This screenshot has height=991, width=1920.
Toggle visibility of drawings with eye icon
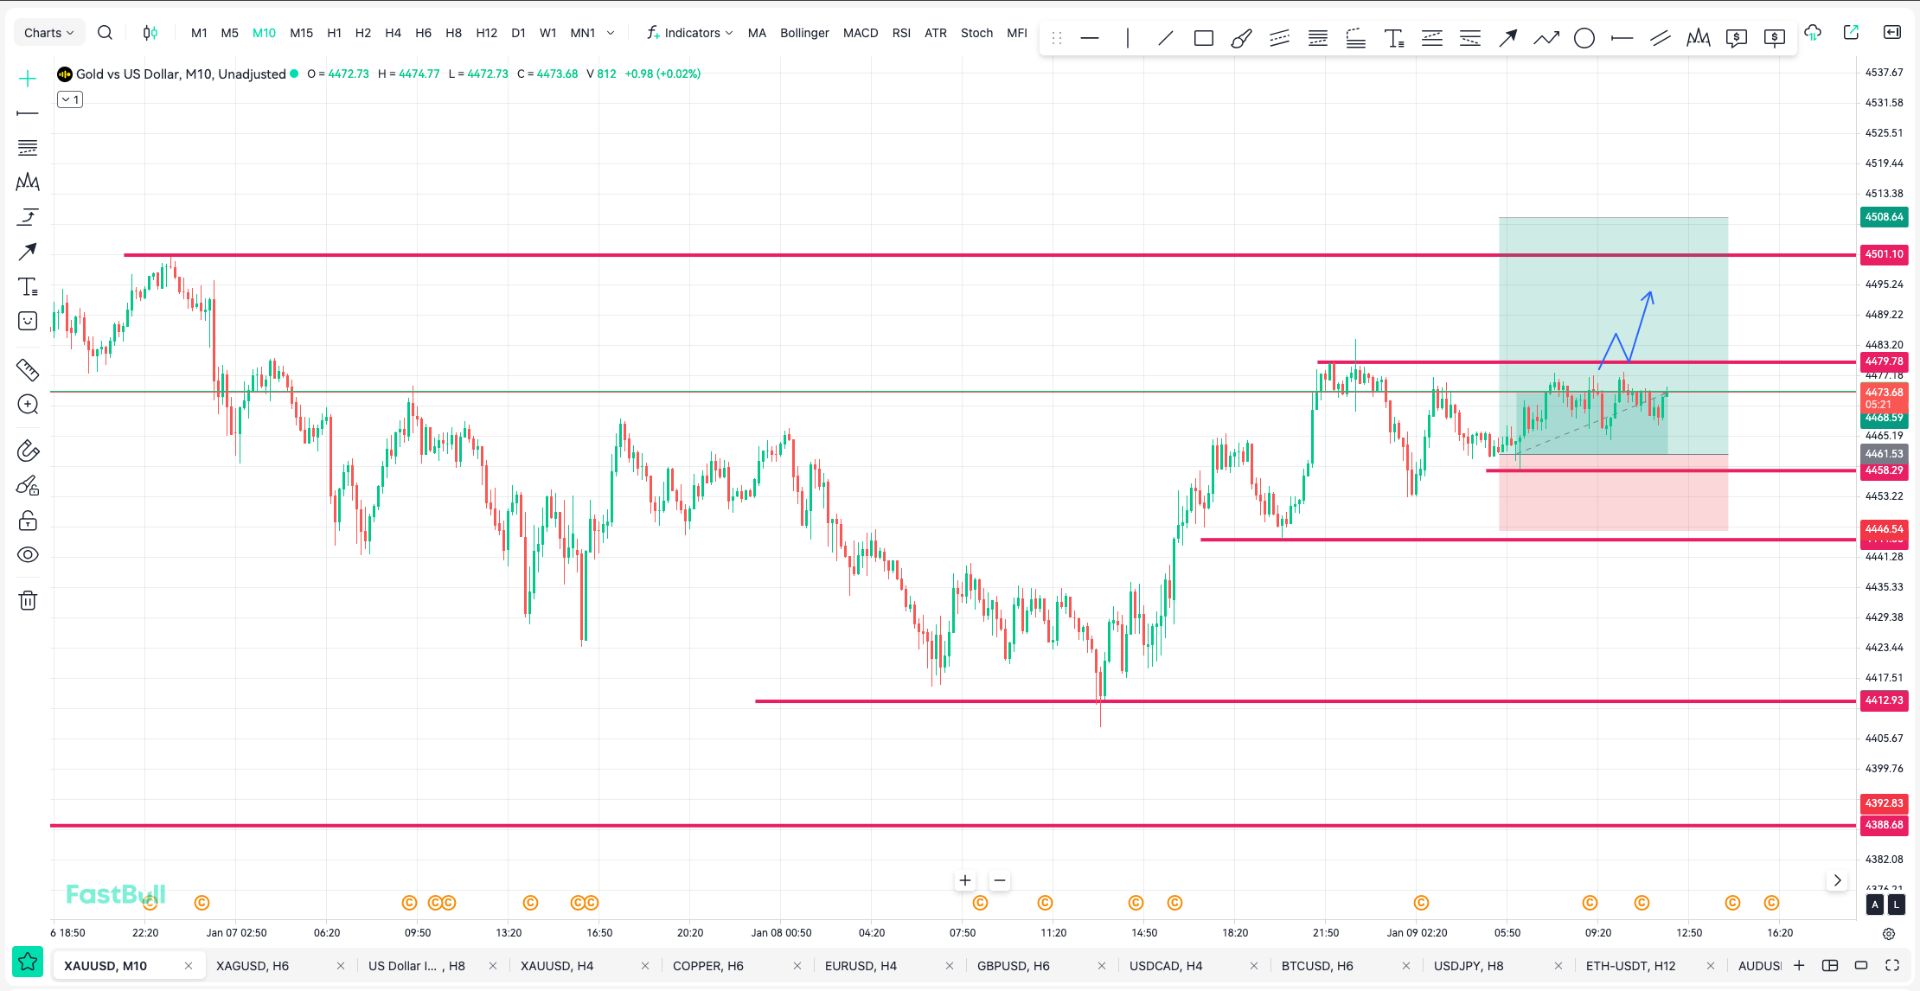(28, 555)
